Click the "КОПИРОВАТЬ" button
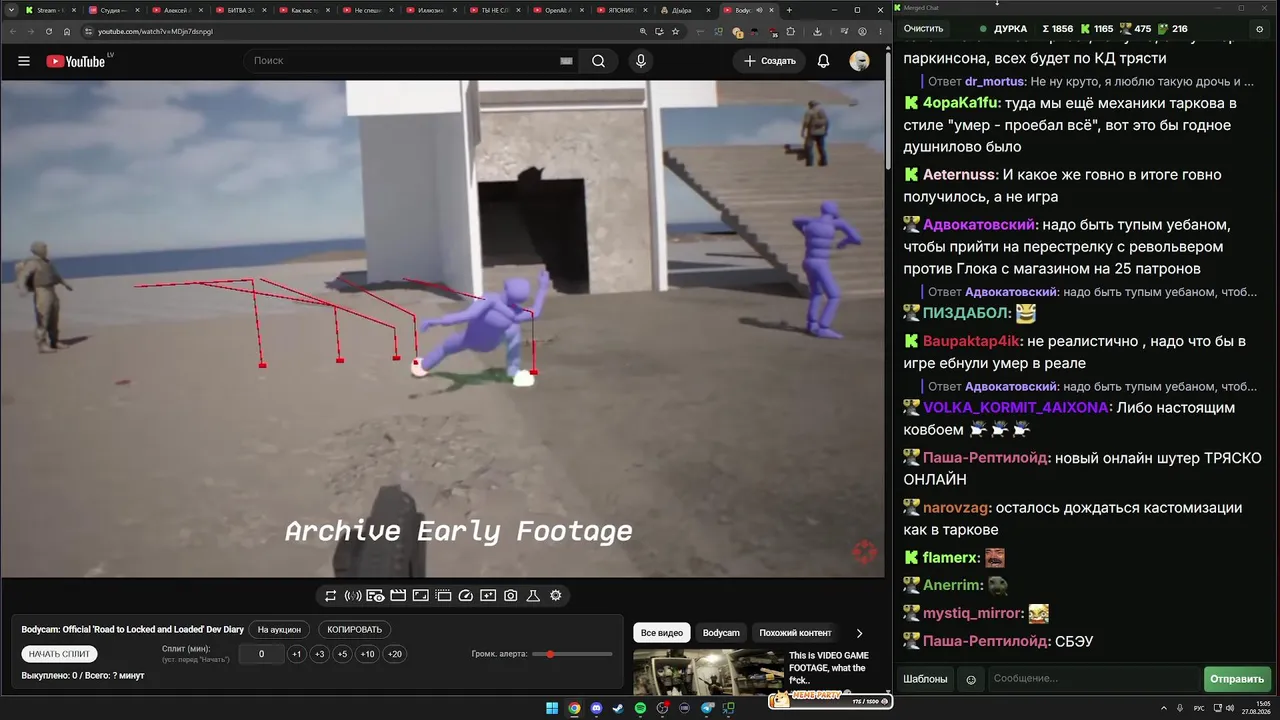Viewport: 1280px width, 720px height. pos(355,630)
